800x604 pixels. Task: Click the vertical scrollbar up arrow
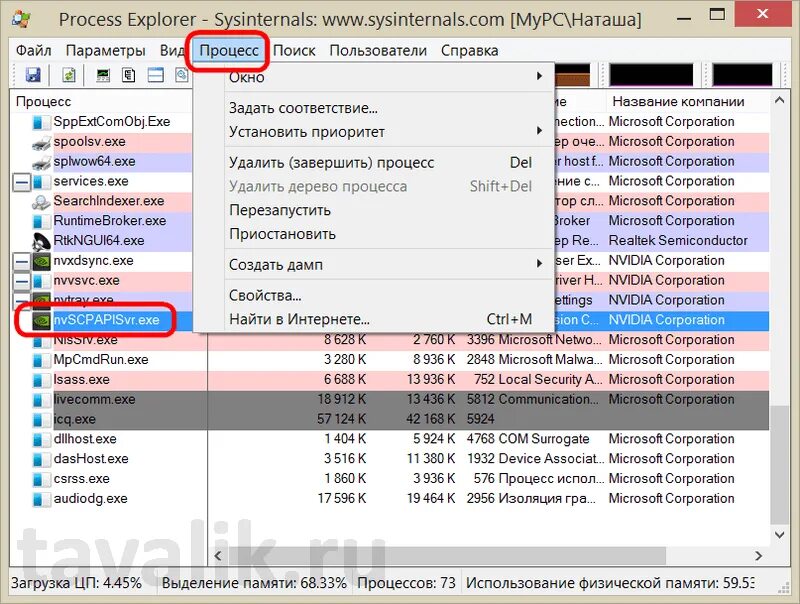pos(779,100)
